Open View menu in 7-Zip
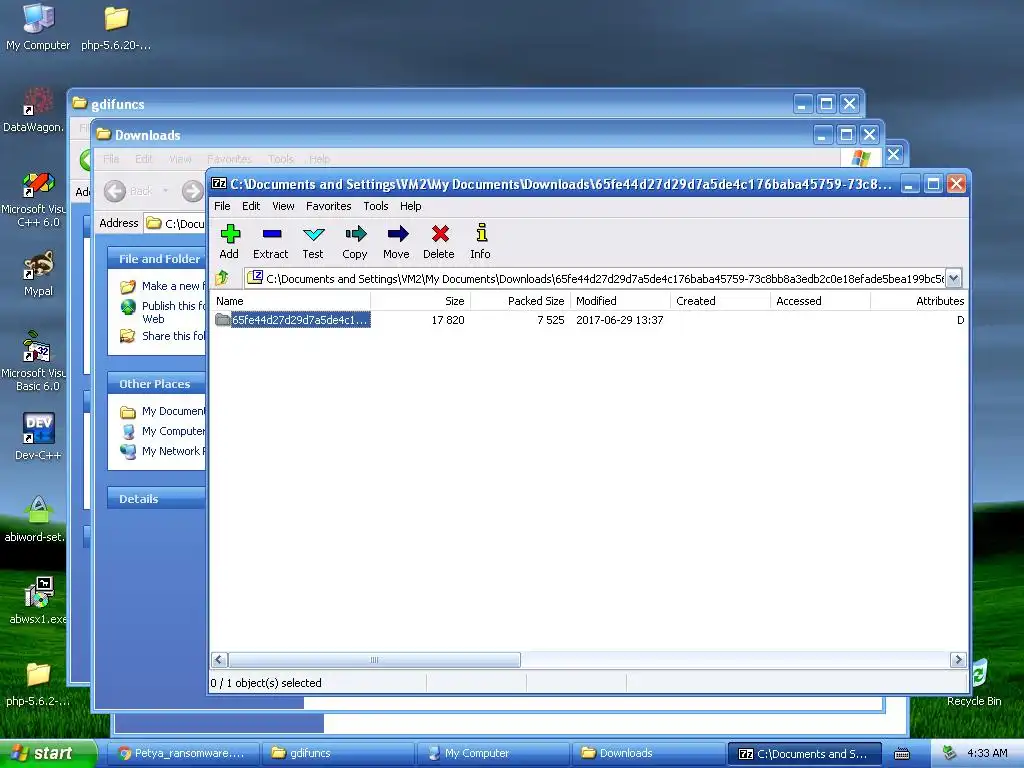Image resolution: width=1024 pixels, height=768 pixels. [x=283, y=206]
